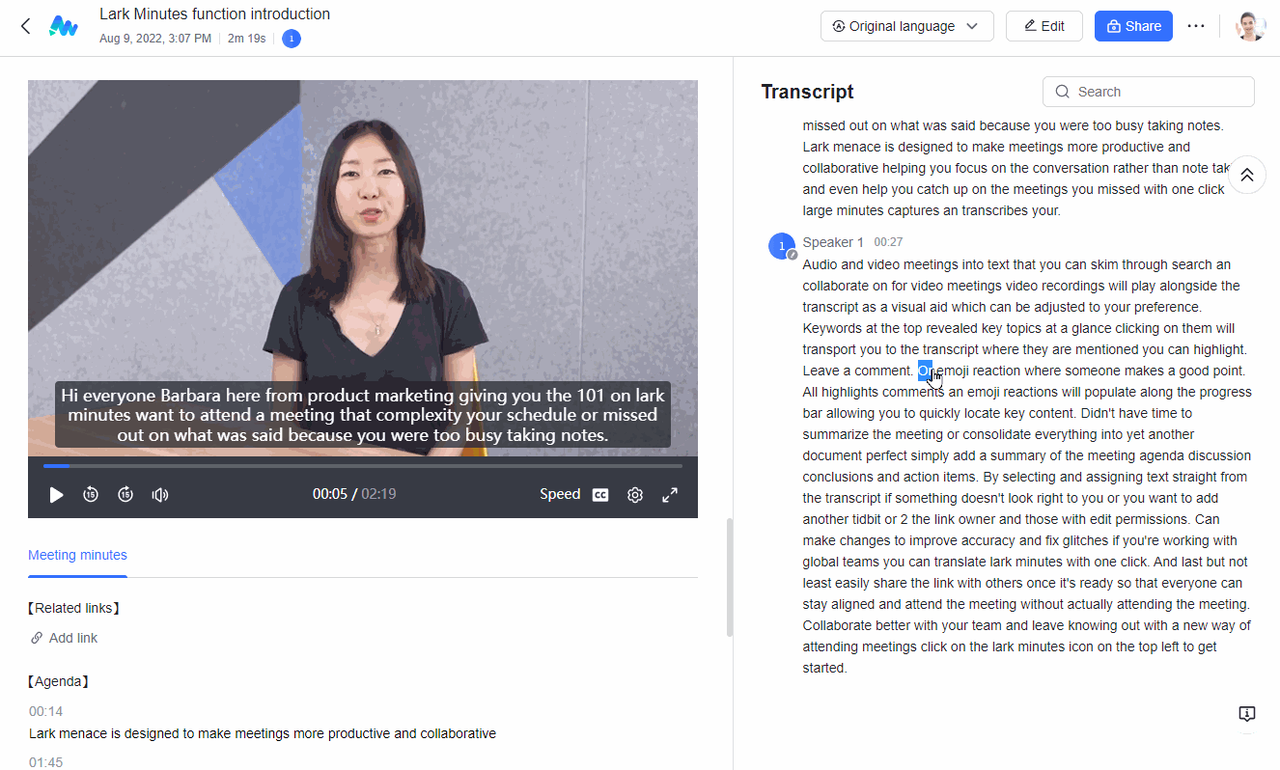Click the 【Related links】 section heading
The image size is (1280, 770).
pos(75,608)
